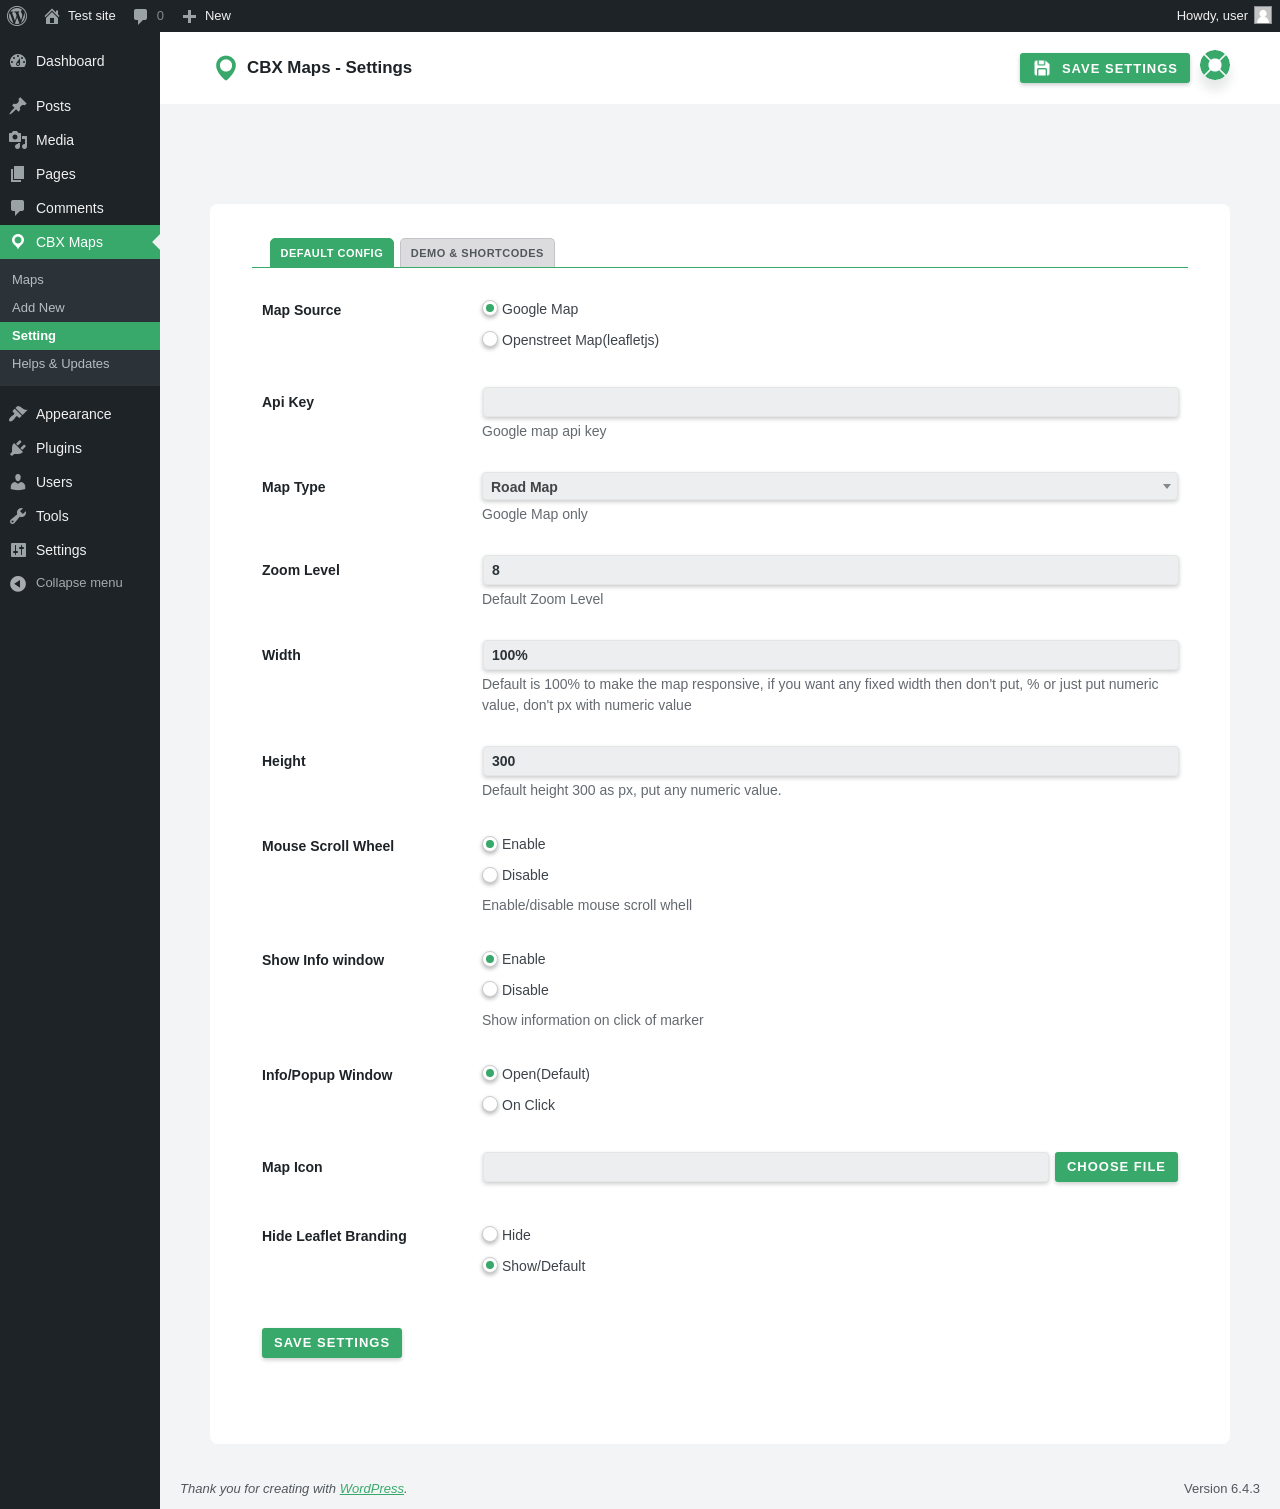Click the green map pin logo in header
Screen dimensions: 1280x1509
(x=226, y=68)
